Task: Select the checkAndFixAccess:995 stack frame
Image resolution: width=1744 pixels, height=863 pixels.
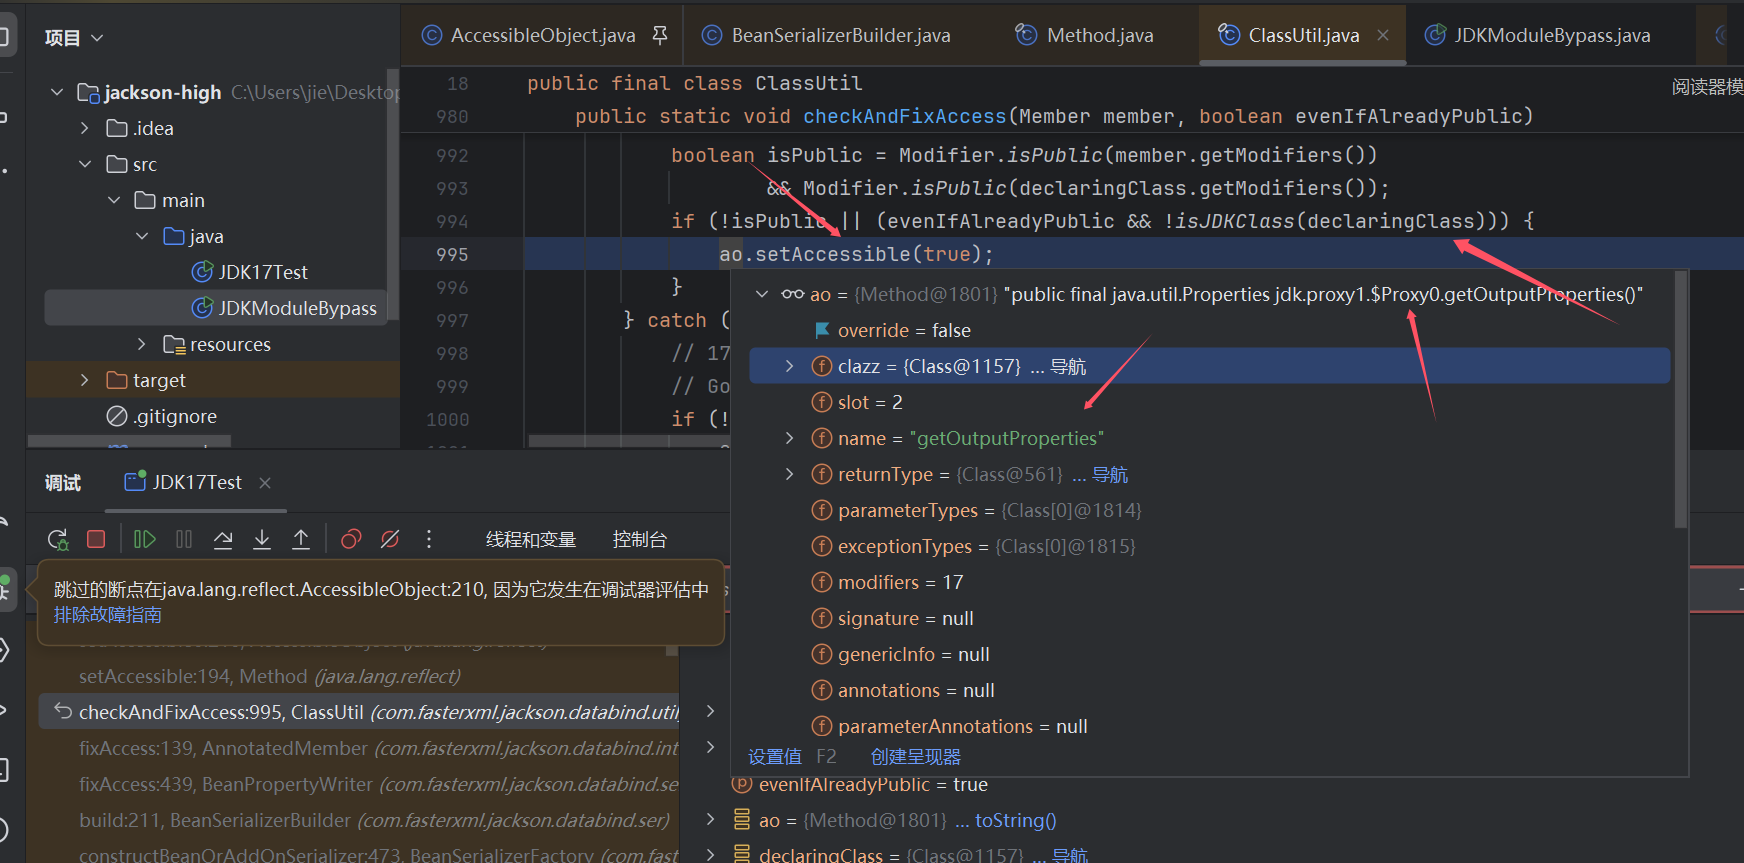Action: (359, 712)
